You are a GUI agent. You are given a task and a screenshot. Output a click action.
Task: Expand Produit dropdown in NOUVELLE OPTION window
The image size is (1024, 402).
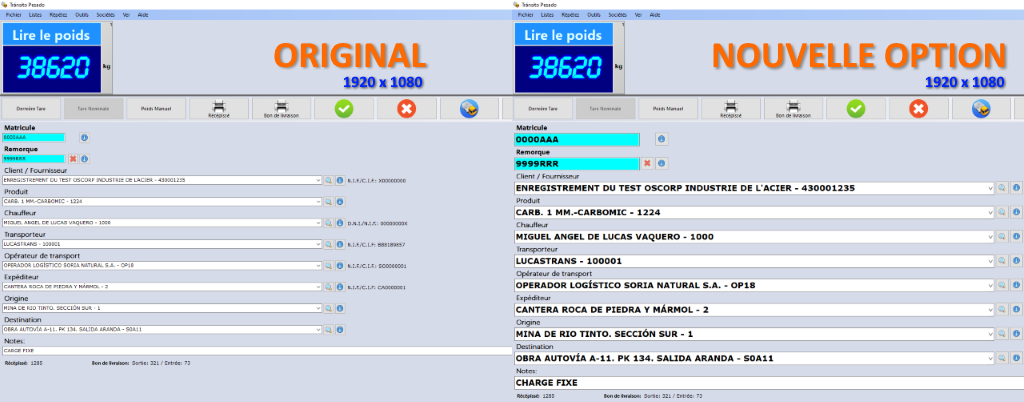[991, 212]
